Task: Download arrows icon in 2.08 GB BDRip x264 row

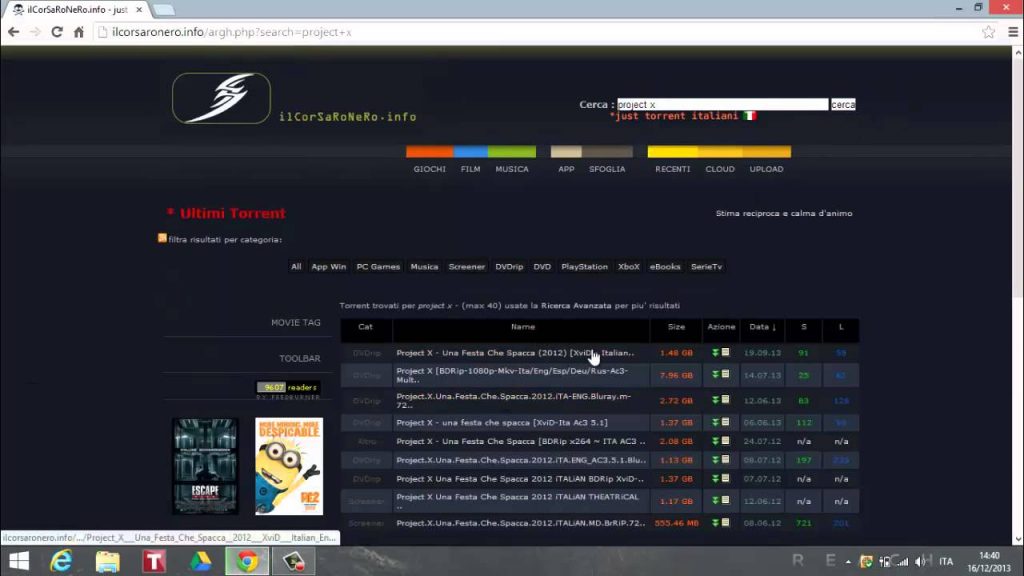Action: coord(715,441)
